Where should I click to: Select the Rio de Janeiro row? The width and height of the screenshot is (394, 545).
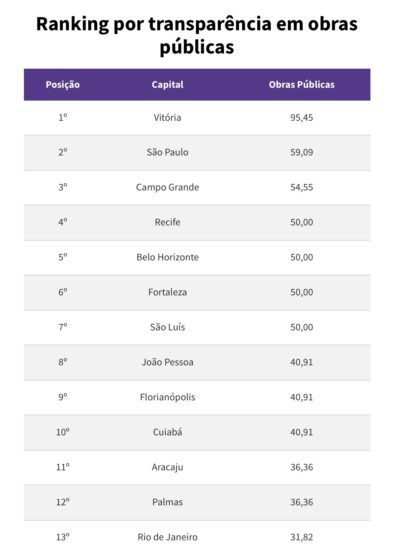tap(197, 533)
